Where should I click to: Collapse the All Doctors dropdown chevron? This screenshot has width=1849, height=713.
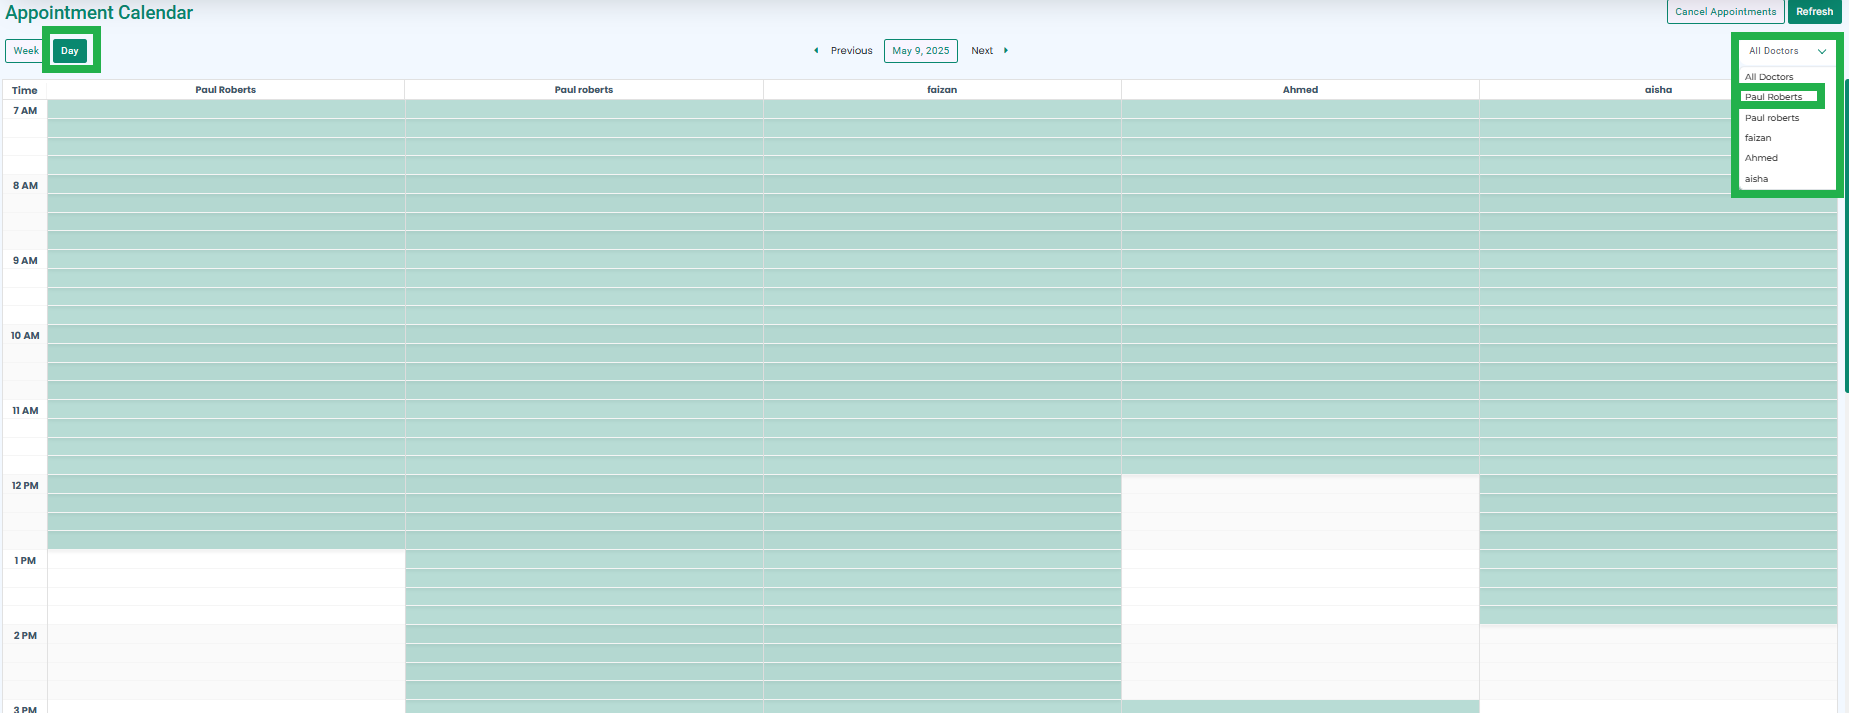point(1822,51)
